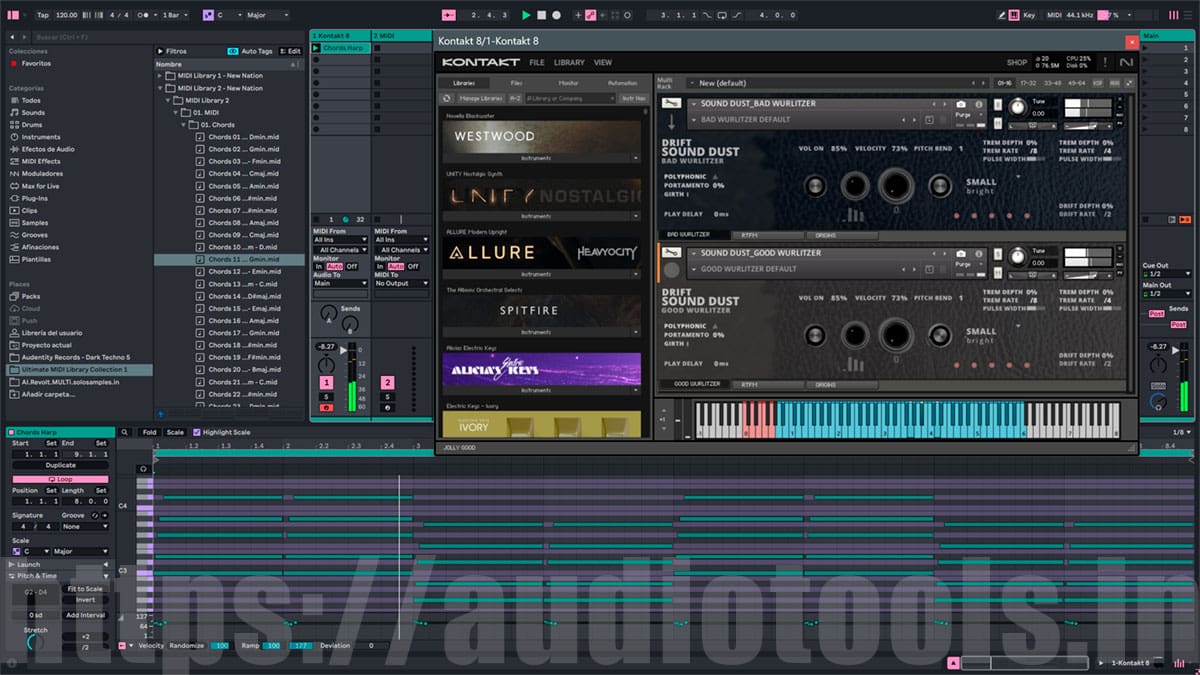Toggle track 1 activator button
The image size is (1200, 675).
(326, 383)
